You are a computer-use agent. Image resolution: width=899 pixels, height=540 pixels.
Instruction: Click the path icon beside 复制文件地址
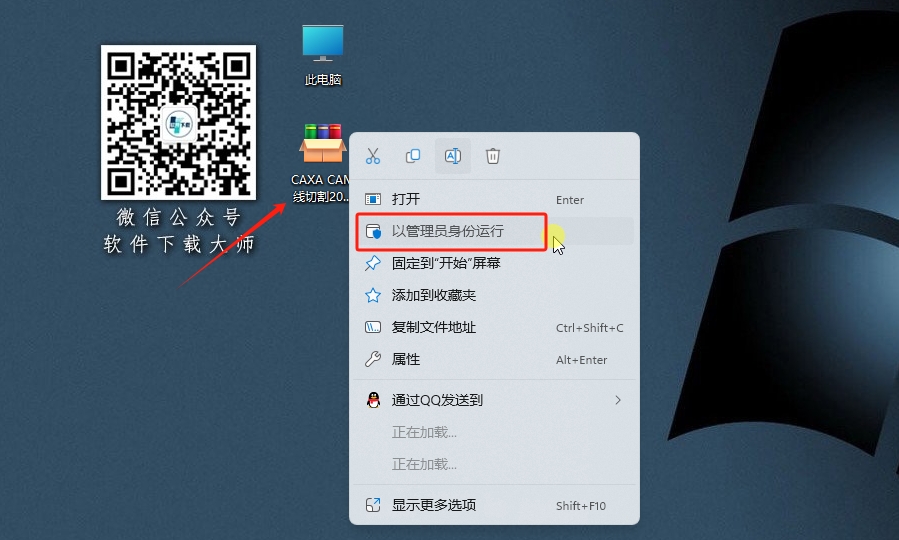[373, 327]
